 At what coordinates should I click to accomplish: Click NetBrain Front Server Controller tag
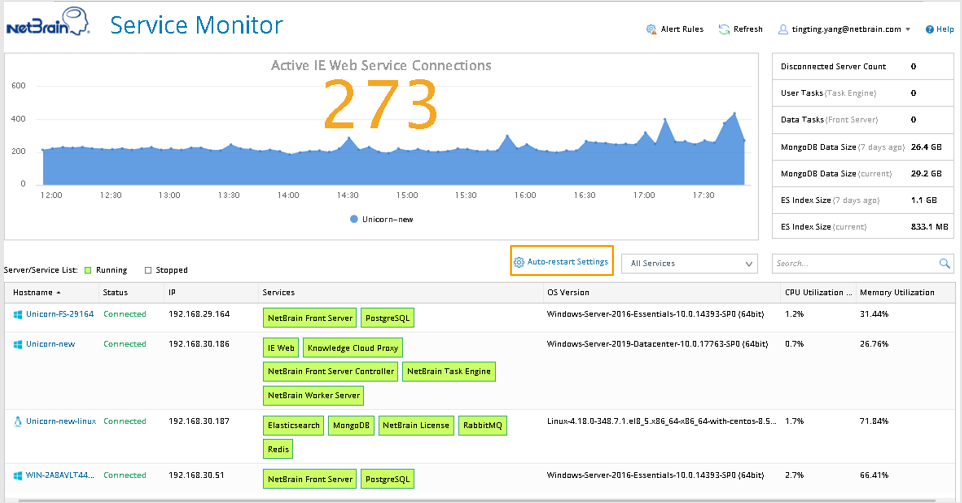pos(331,371)
